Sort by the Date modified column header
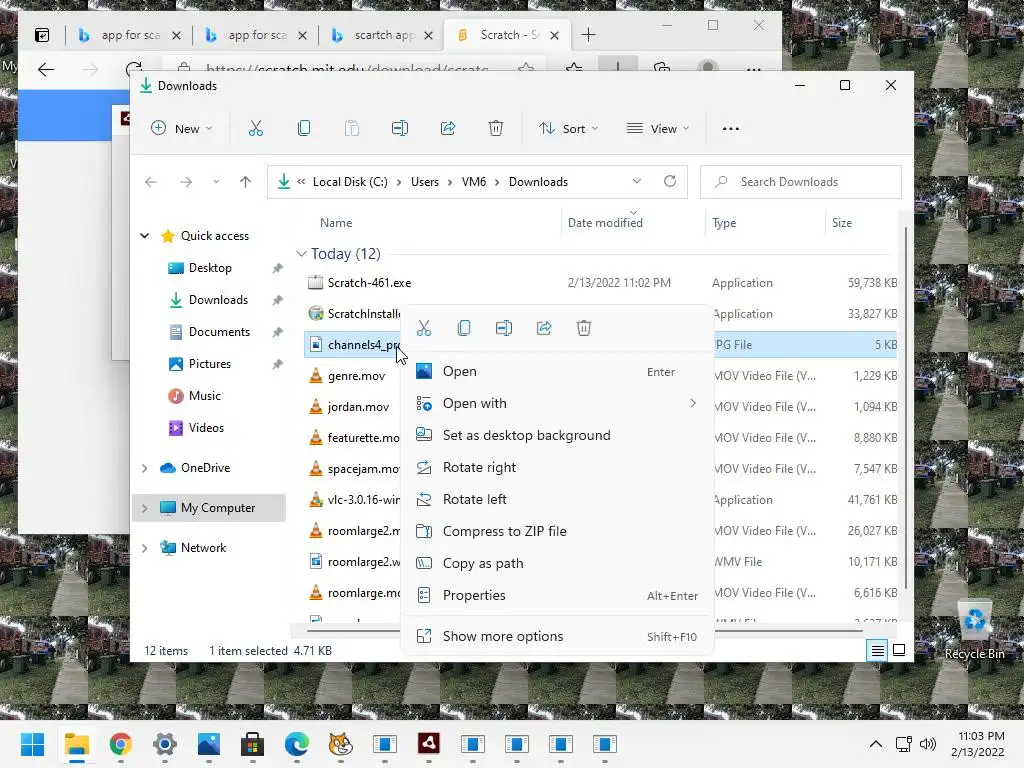The image size is (1024, 768). tap(605, 223)
